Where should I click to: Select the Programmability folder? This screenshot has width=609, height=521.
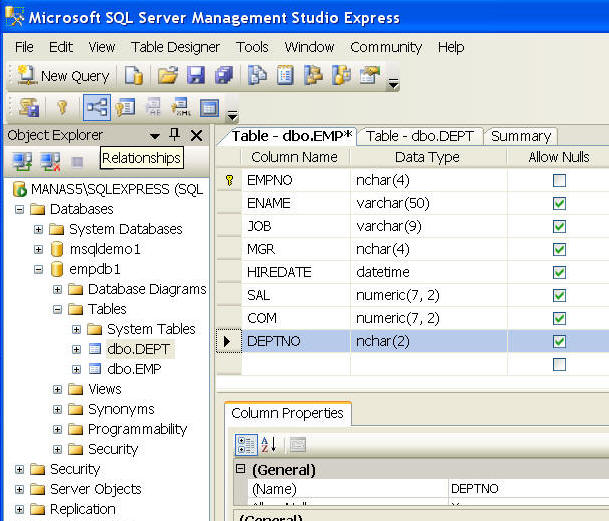137,429
